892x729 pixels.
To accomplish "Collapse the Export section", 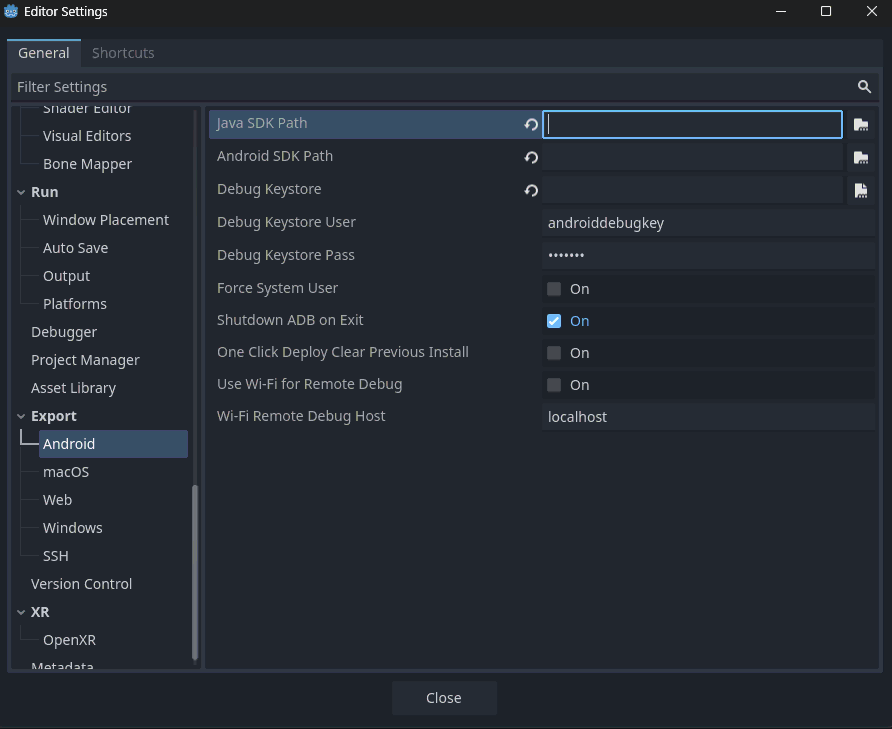I will pos(21,415).
